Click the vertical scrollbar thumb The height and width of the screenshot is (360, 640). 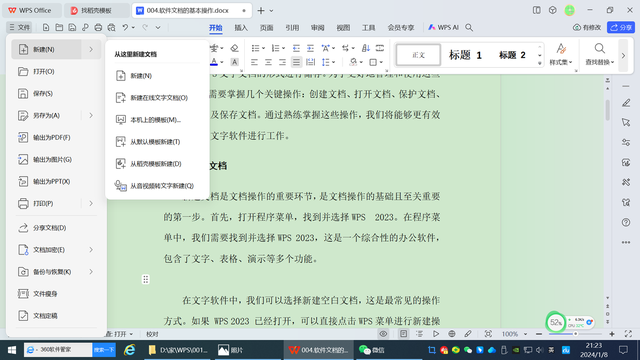pos(608,110)
